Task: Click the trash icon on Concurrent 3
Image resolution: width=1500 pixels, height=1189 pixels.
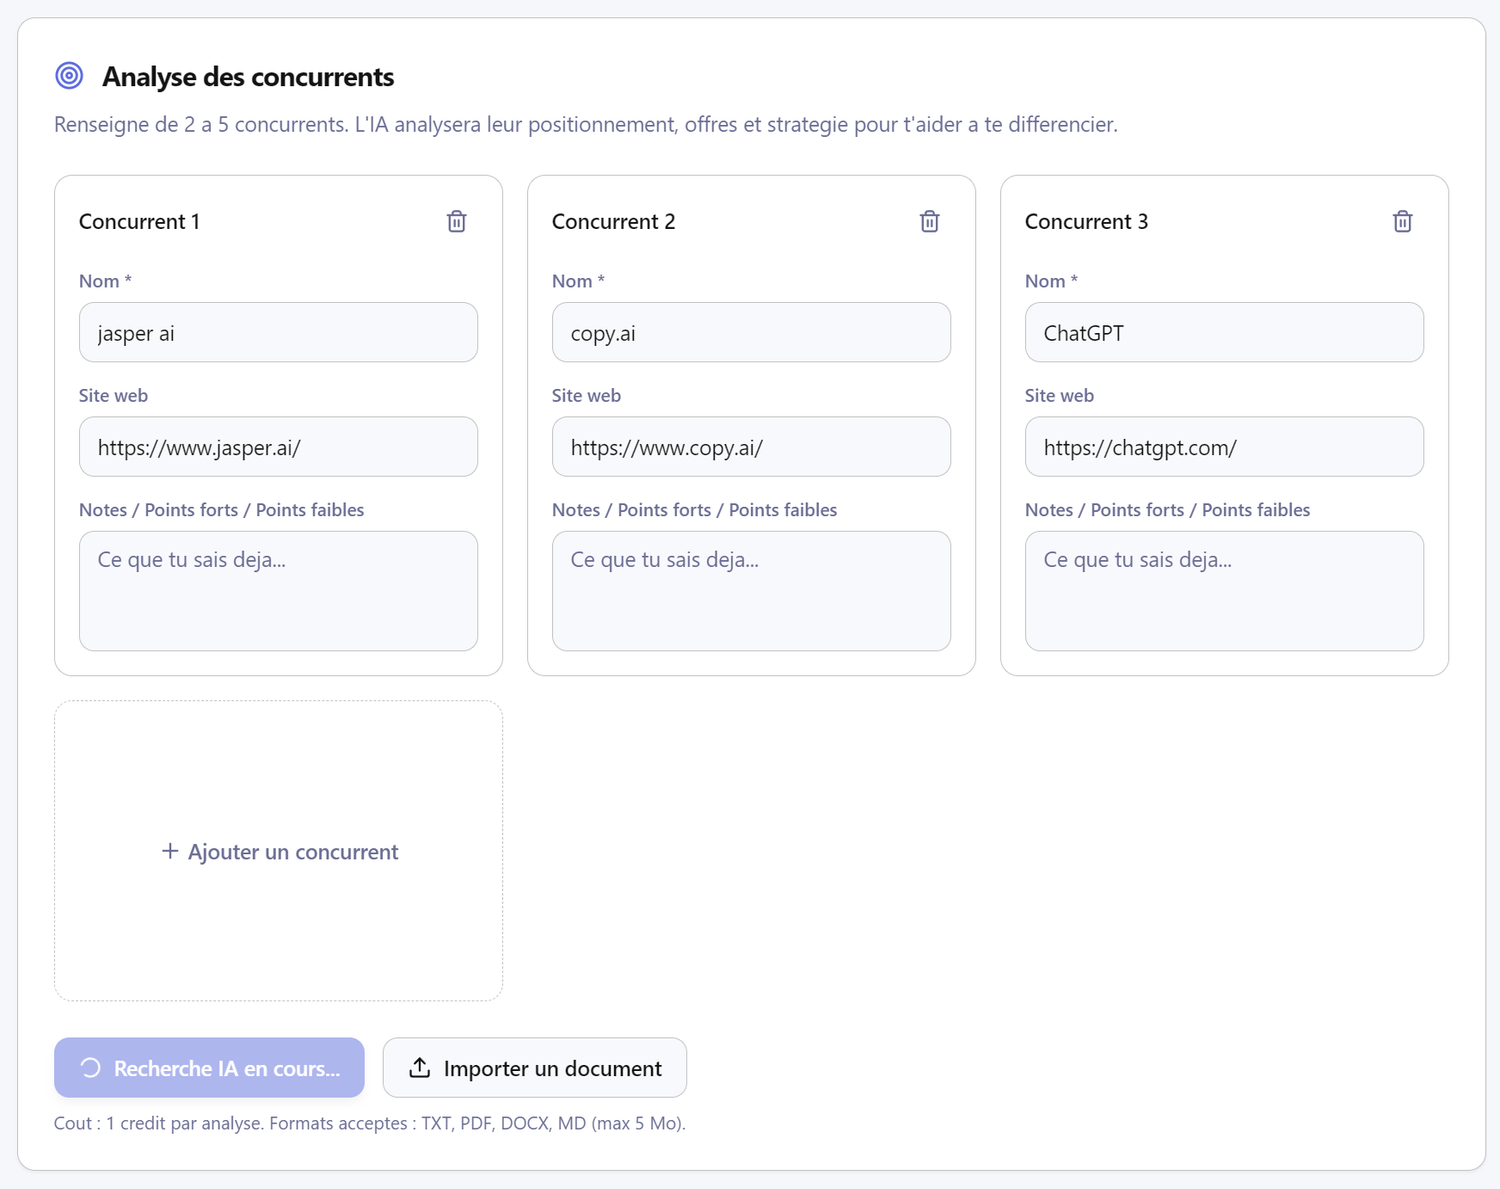Action: tap(1402, 221)
